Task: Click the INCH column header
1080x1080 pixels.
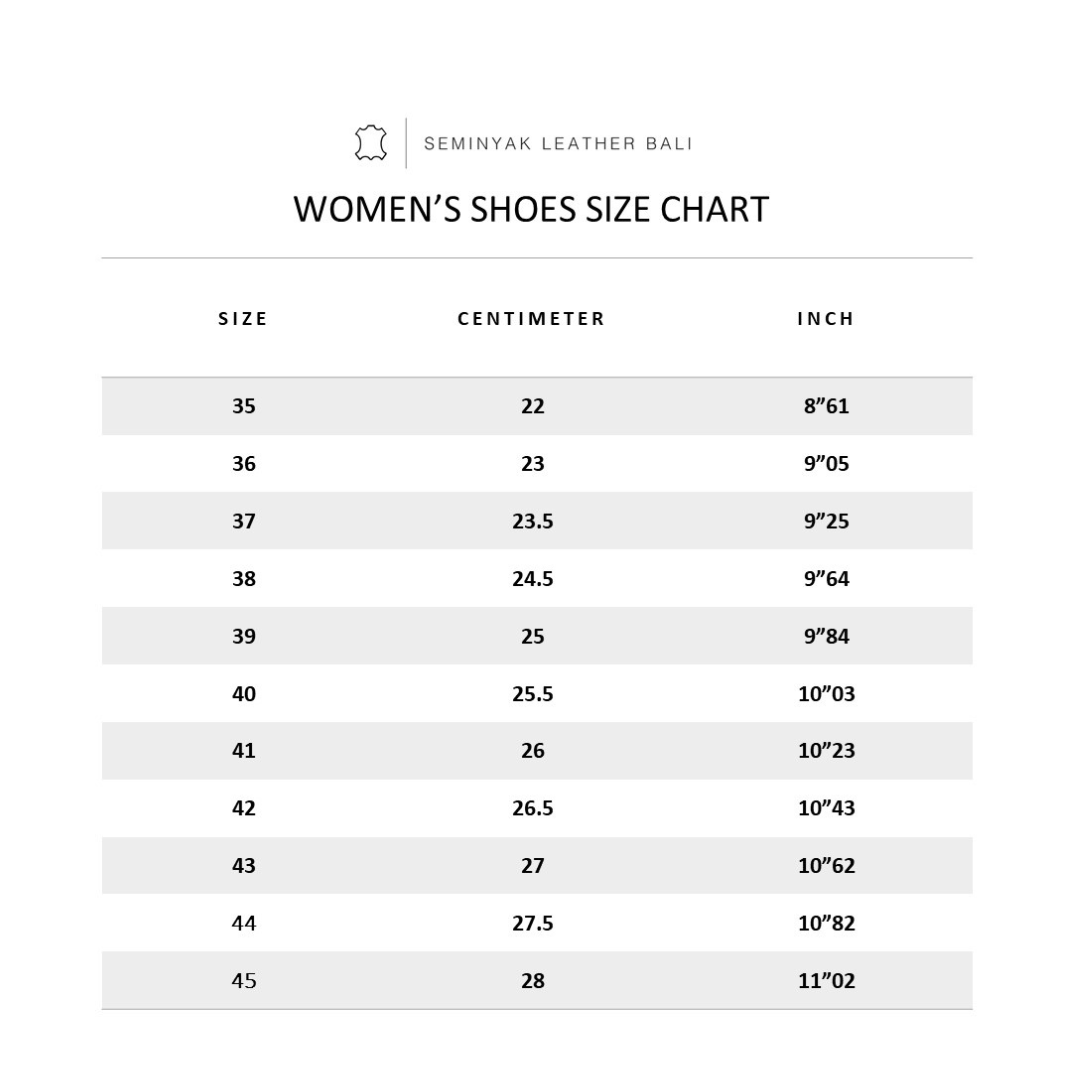Action: click(x=826, y=319)
